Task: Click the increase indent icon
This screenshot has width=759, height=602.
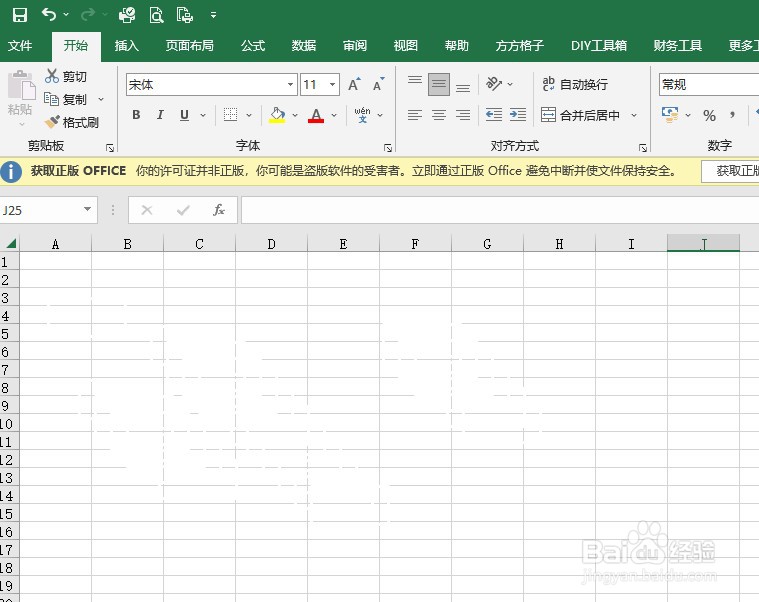Action: click(x=517, y=115)
